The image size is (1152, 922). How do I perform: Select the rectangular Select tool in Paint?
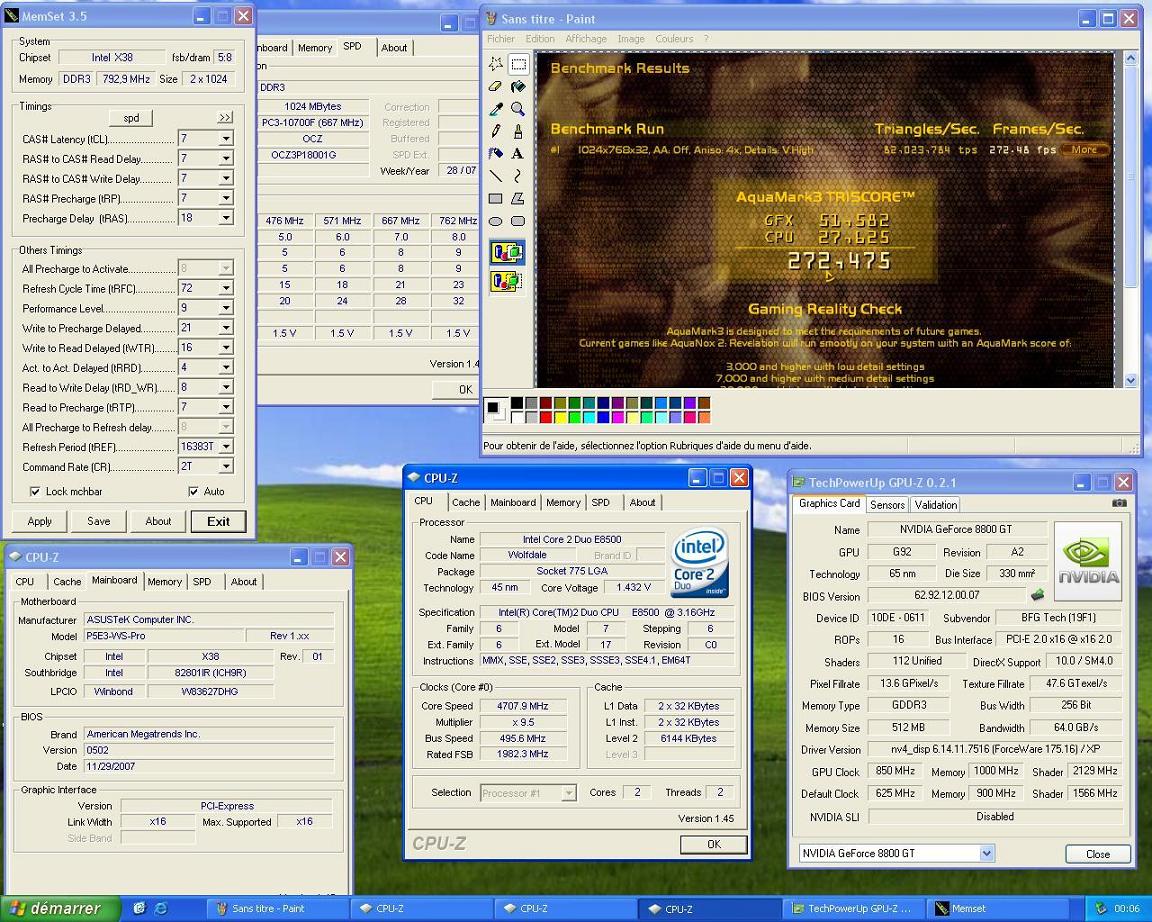click(x=518, y=64)
